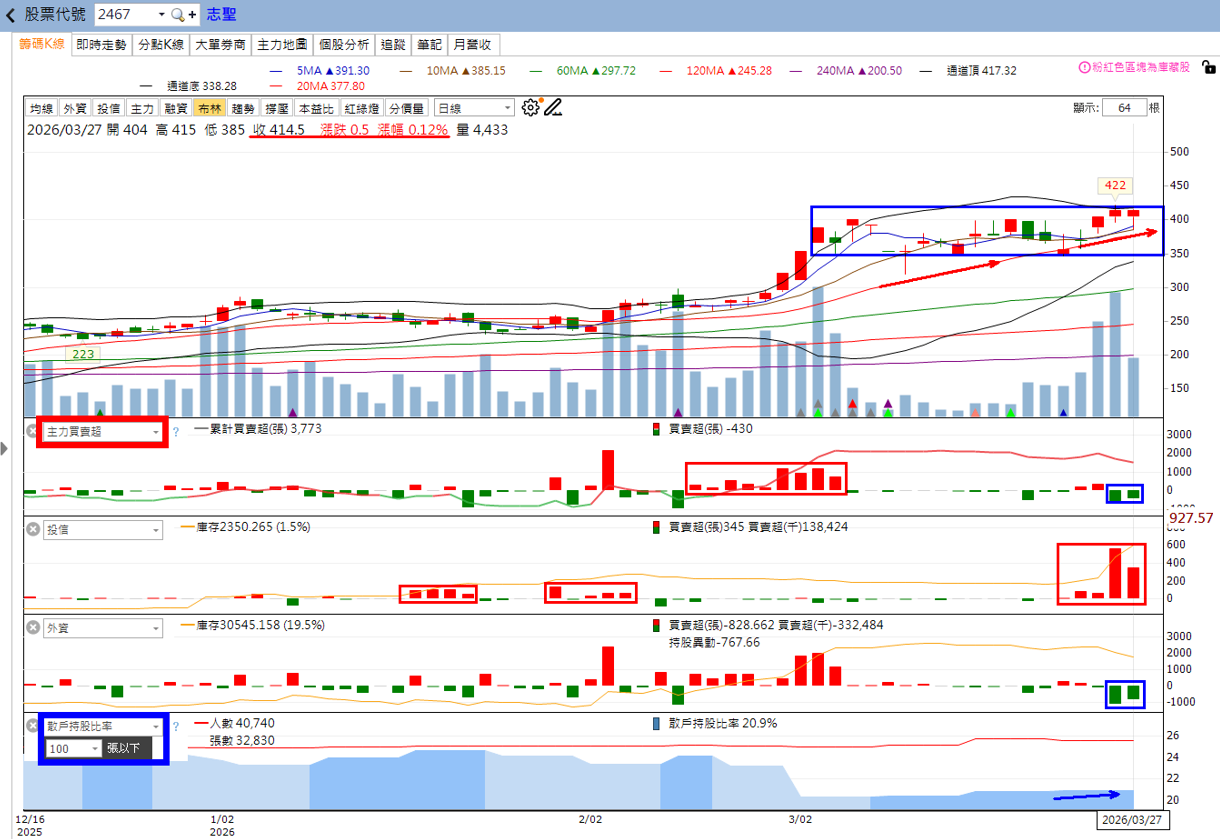
Task: Open help for 主力買賣超 indicator
Action: pos(175,432)
